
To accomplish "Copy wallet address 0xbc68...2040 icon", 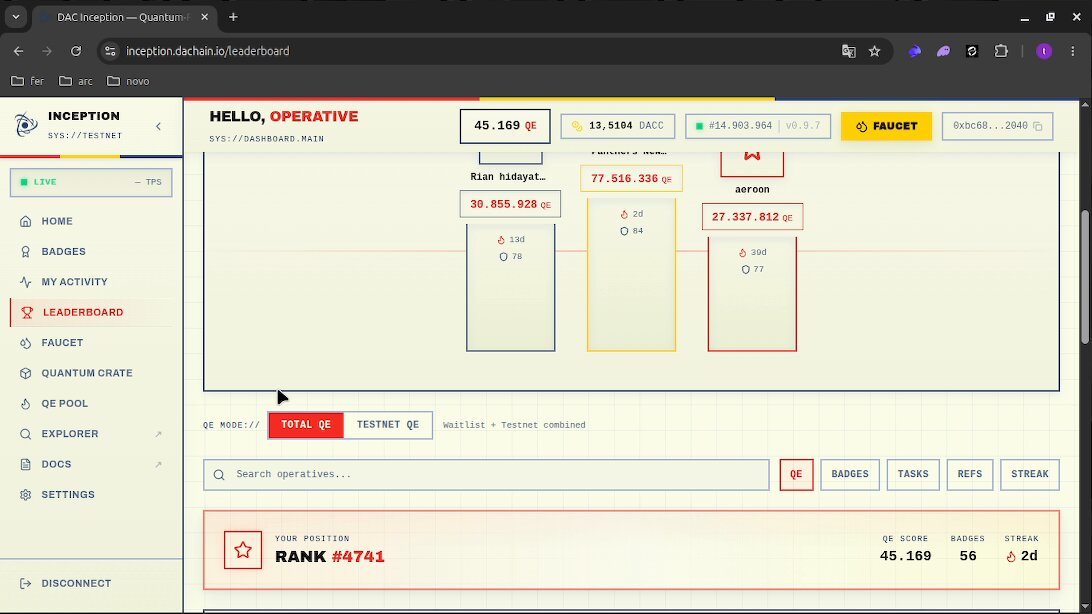I will [1038, 126].
